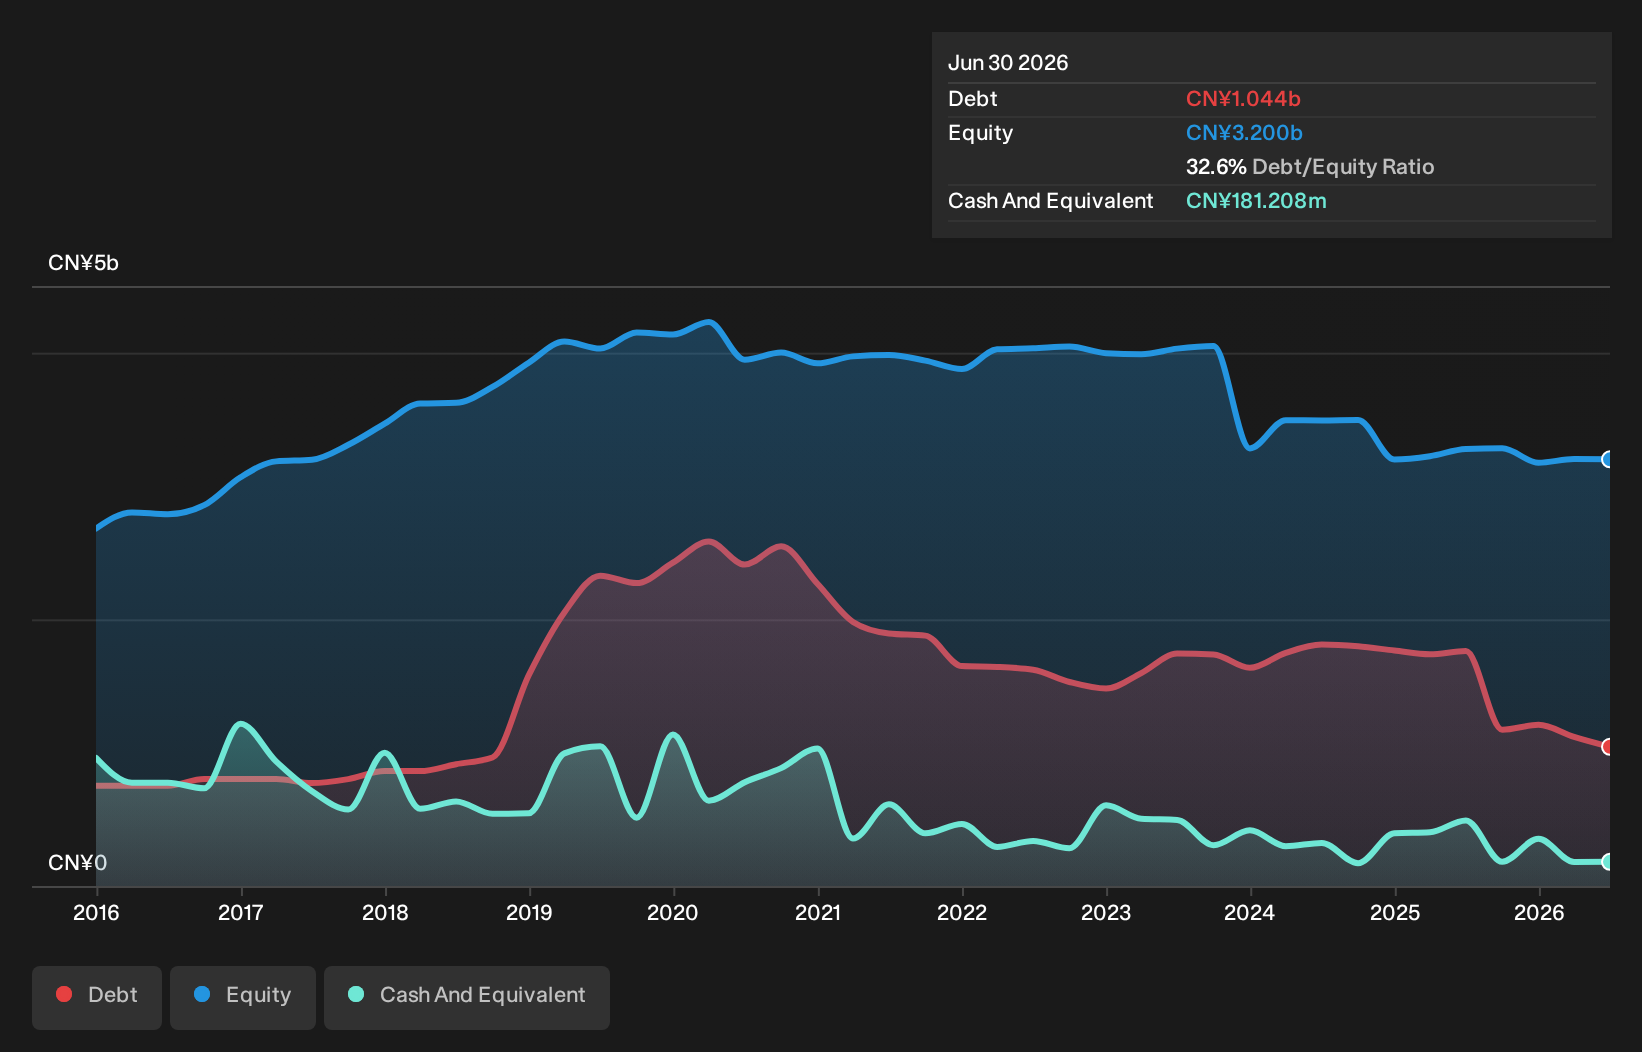
Task: Click the CN¥5b y-axis label
Action: coord(83,263)
